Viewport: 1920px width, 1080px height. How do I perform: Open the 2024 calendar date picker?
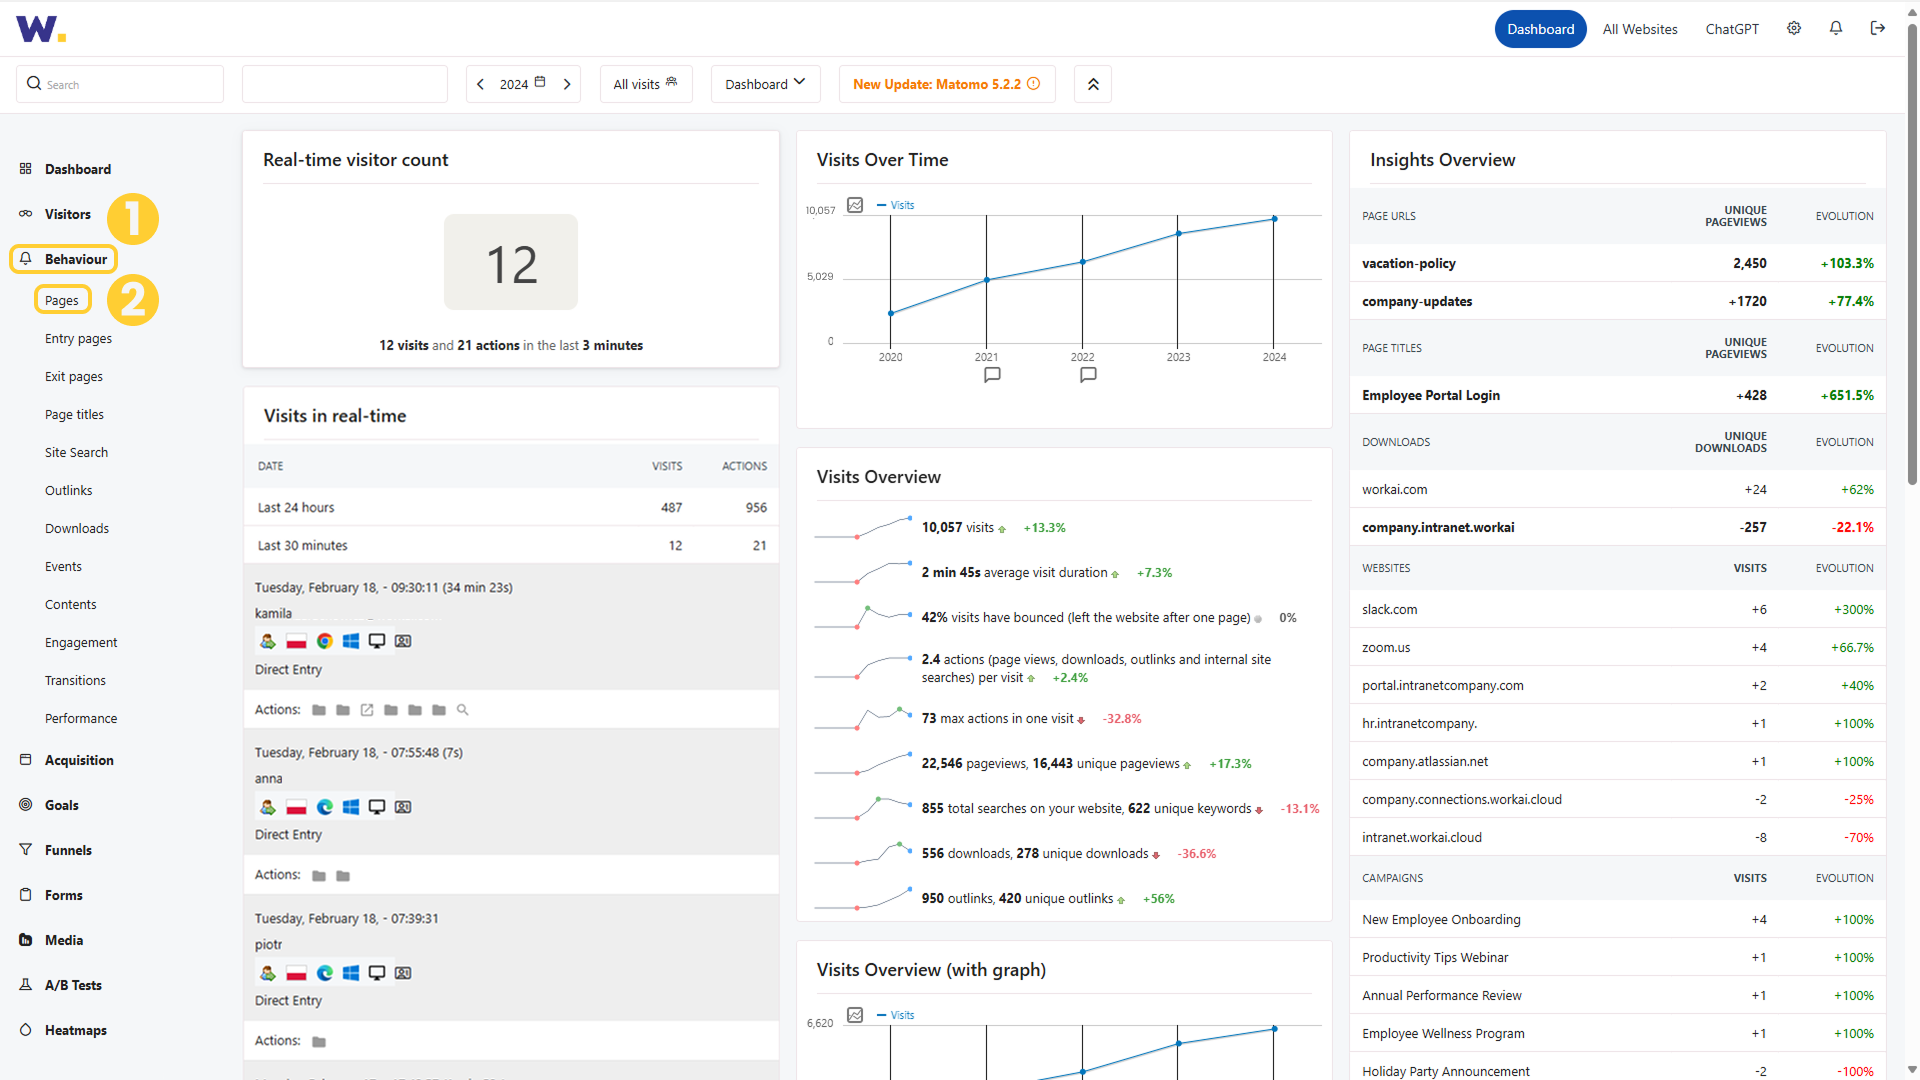tap(523, 84)
